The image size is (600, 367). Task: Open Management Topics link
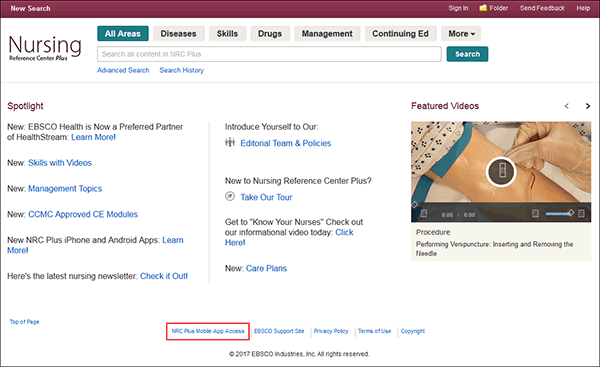point(65,188)
